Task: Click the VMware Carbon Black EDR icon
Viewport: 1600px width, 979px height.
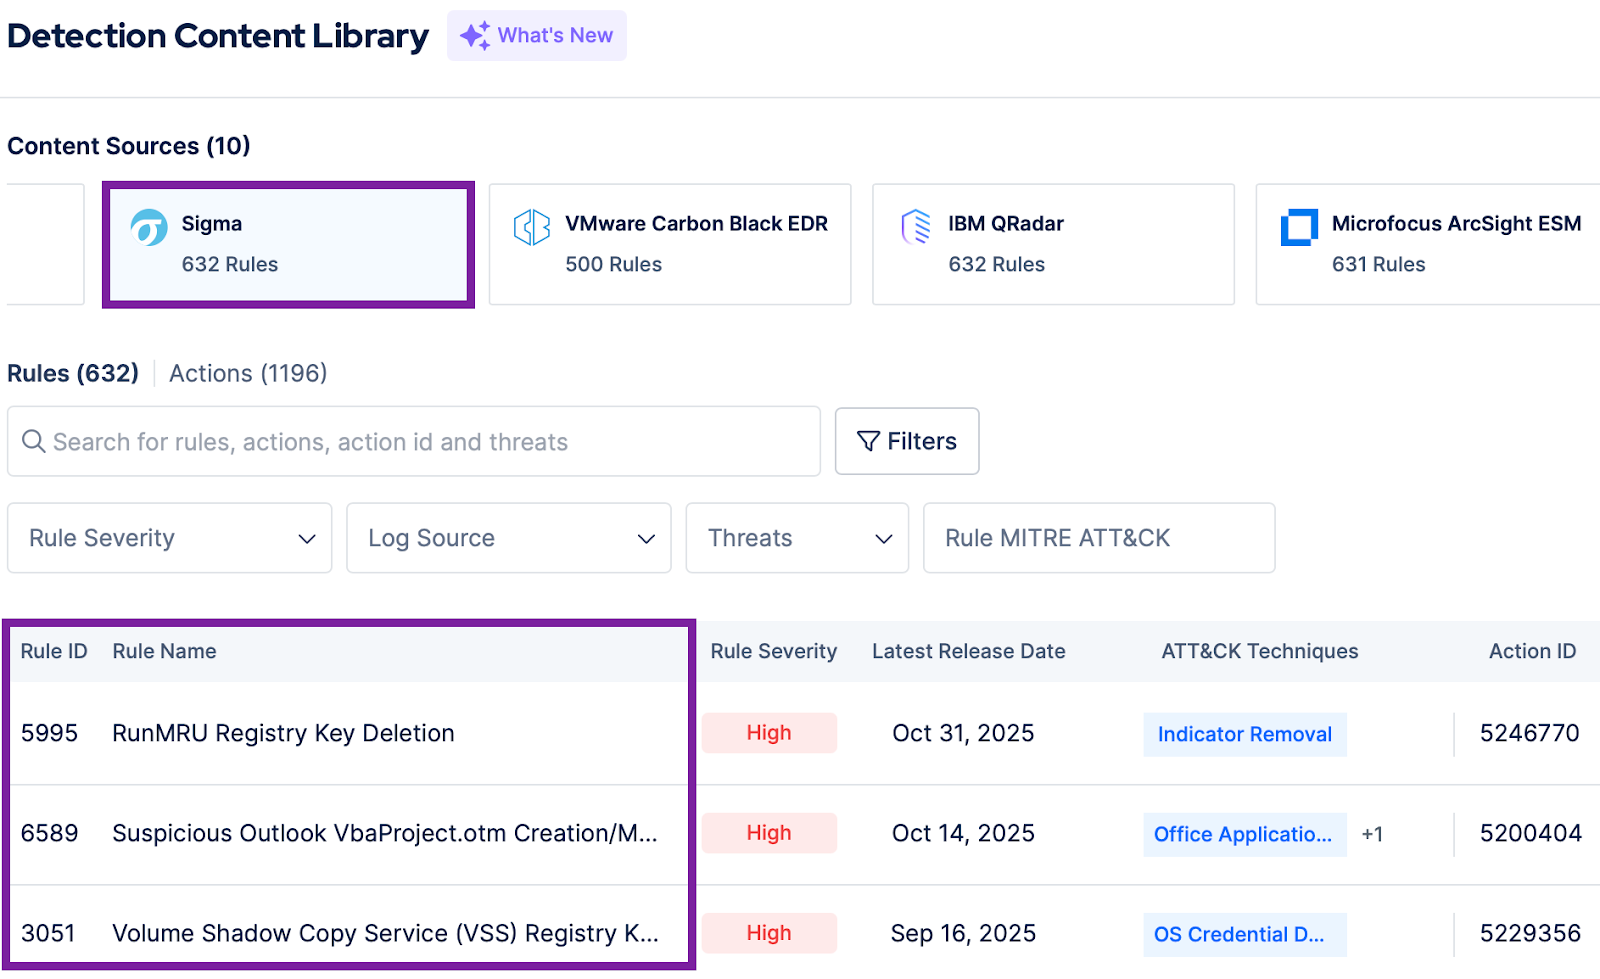Action: pyautogui.click(x=532, y=227)
